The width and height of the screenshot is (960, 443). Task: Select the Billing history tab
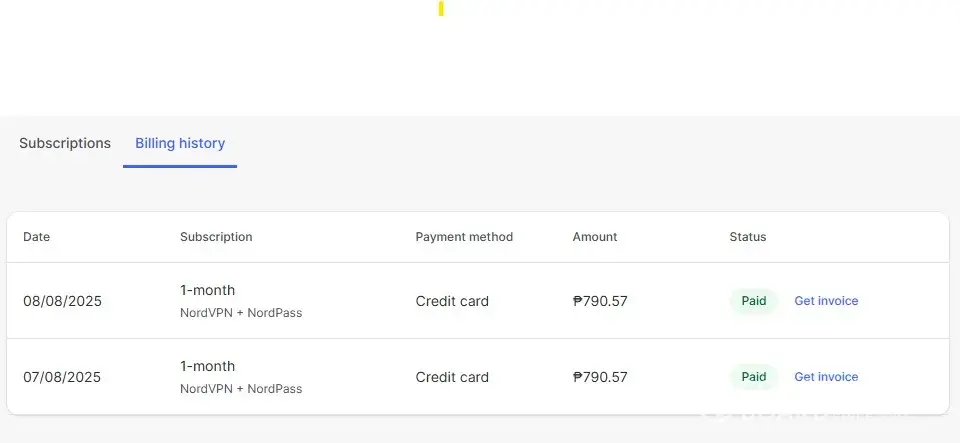(x=180, y=143)
